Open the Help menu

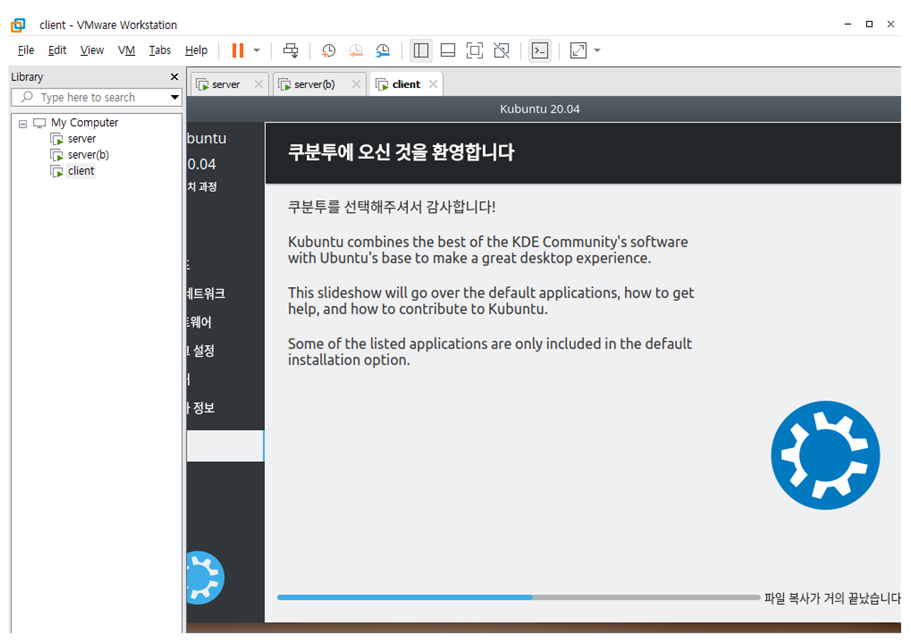[196, 51]
